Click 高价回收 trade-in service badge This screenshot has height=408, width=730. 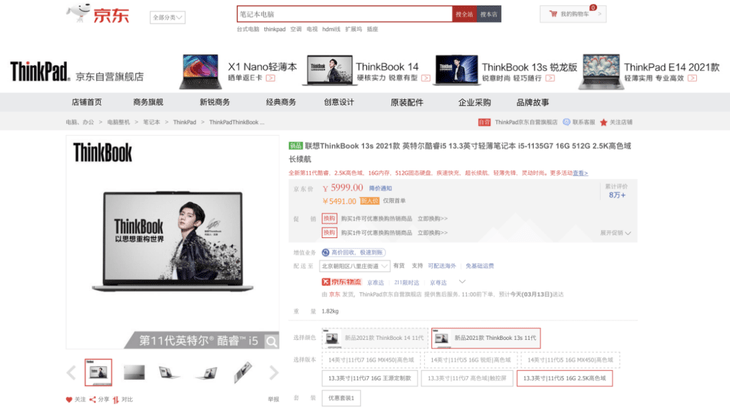353,252
